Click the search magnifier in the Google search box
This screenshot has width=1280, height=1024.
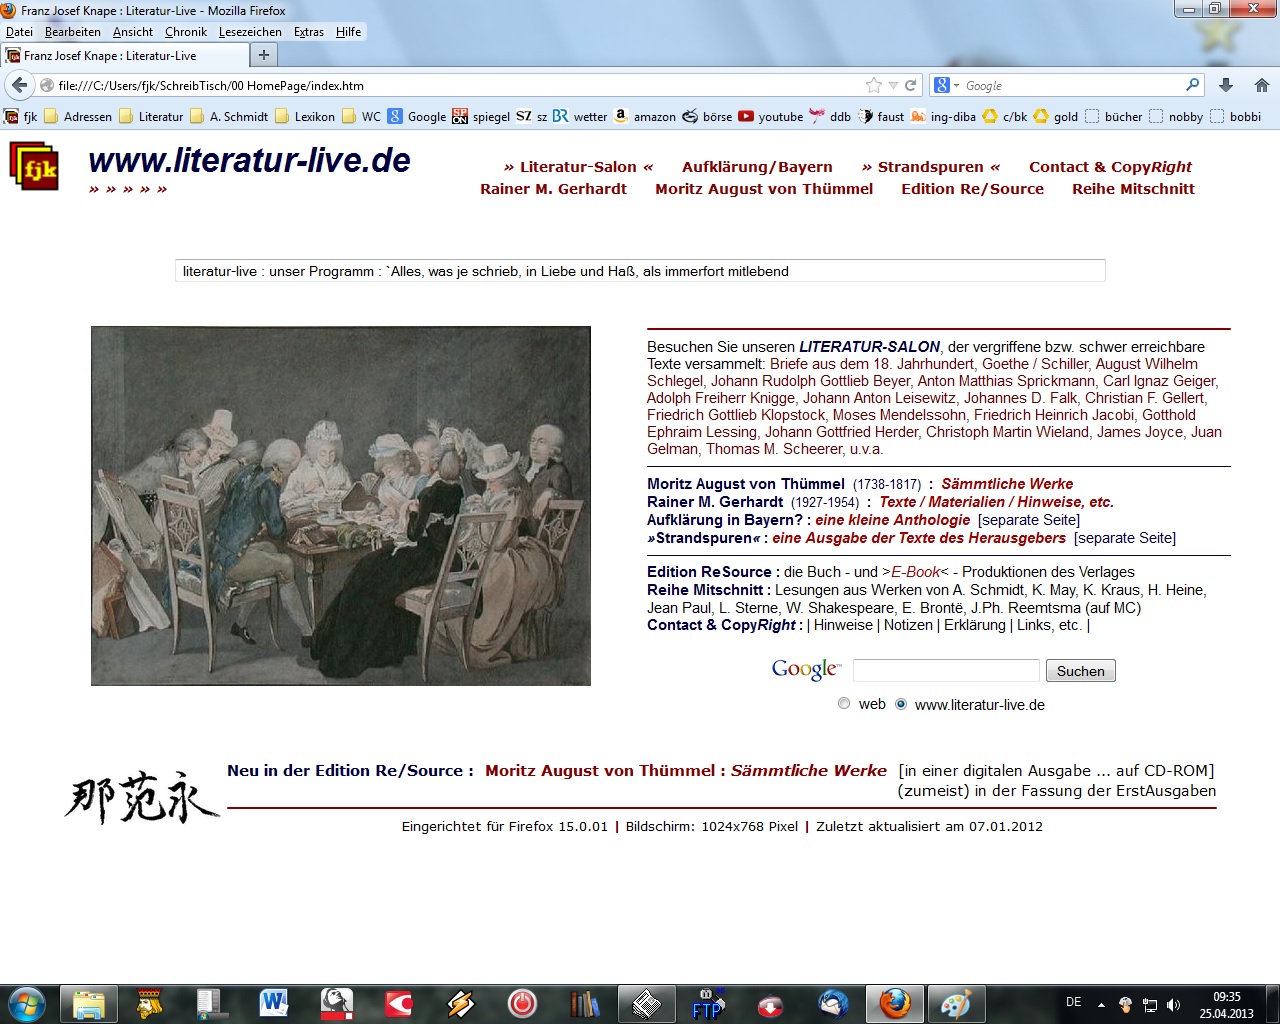(1192, 85)
